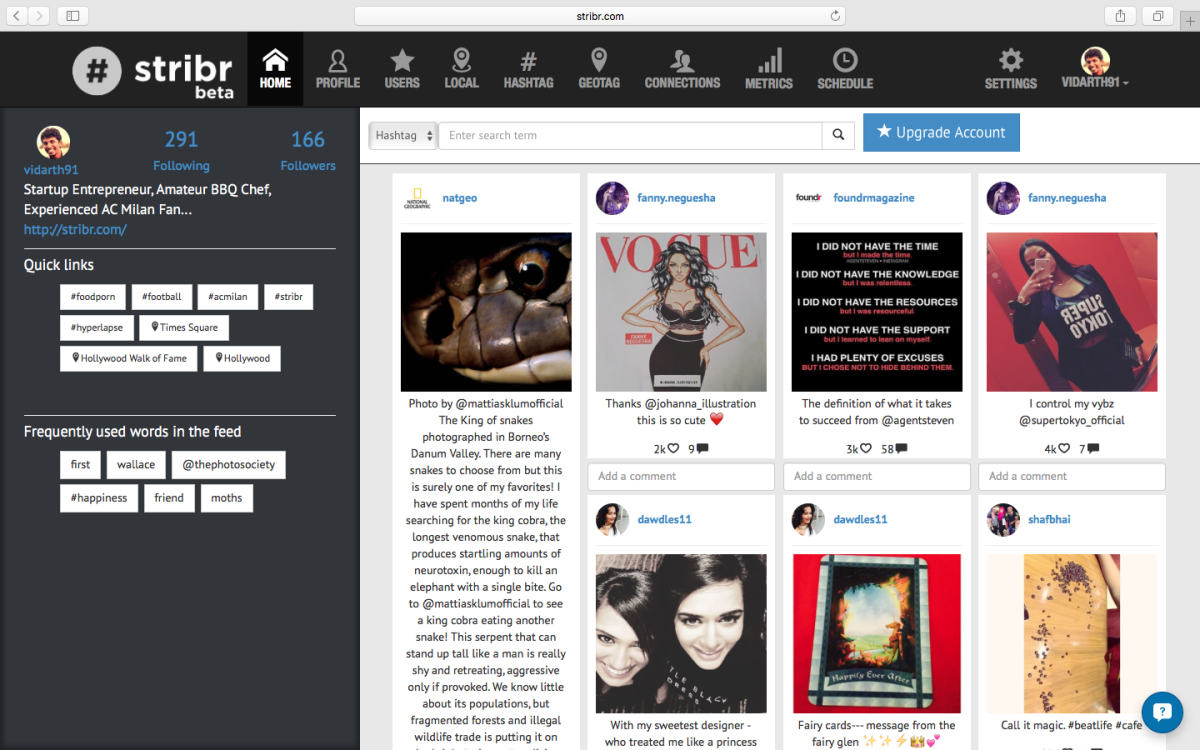Open the Schedule section
Image resolution: width=1200 pixels, height=750 pixels.
pyautogui.click(x=844, y=68)
